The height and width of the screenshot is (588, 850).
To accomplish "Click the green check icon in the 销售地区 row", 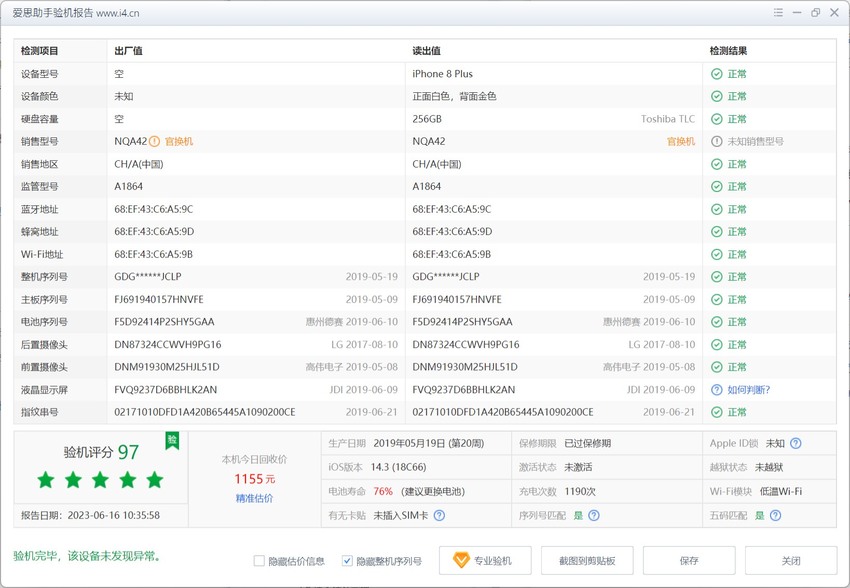I will pos(717,164).
